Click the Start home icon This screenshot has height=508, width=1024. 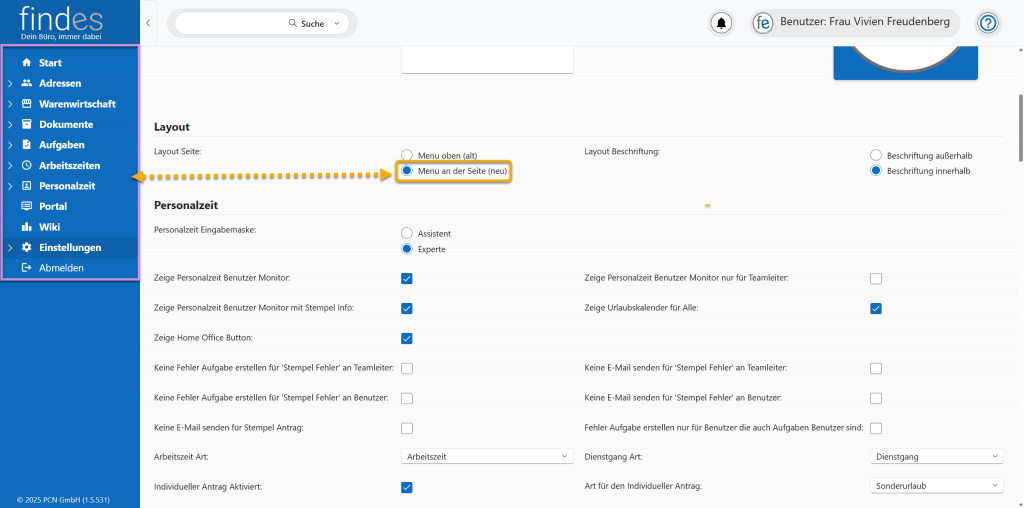[x=27, y=63]
